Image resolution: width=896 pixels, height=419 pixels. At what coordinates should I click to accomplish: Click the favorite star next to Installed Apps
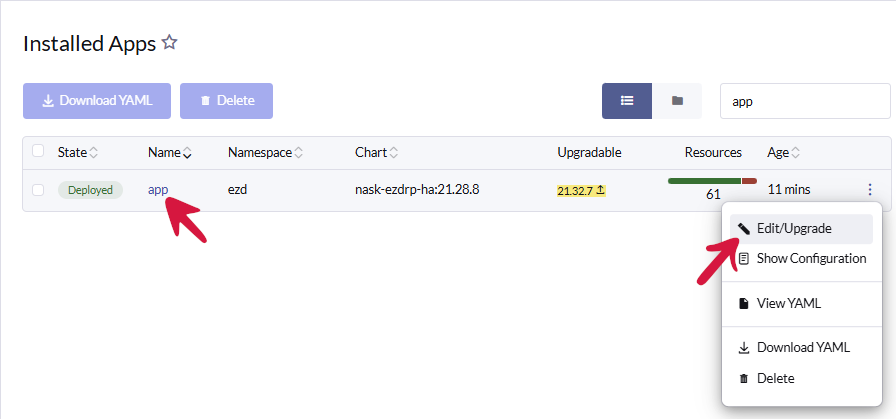coord(170,43)
